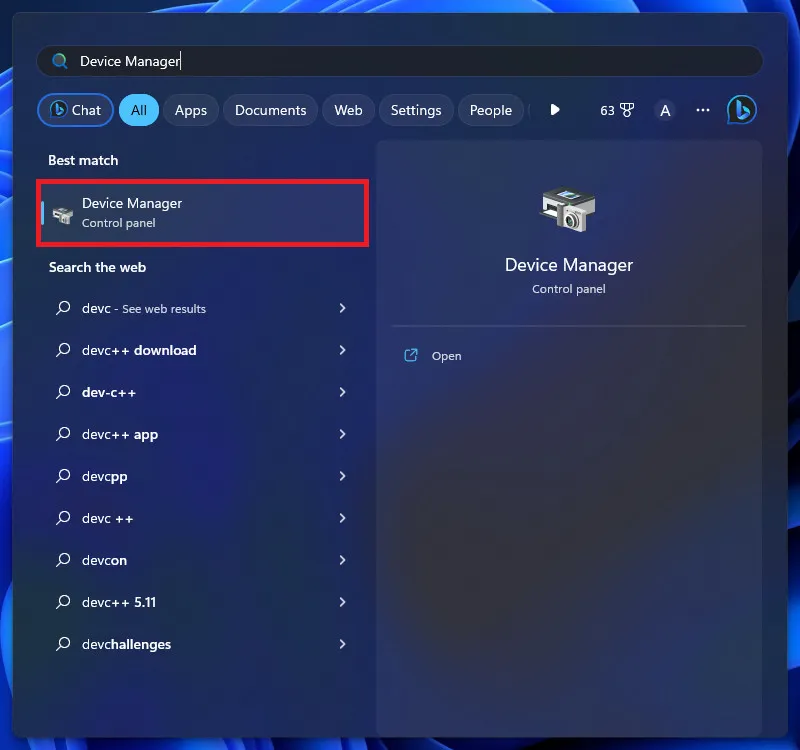Click the search icon beside devcon

pos(63,560)
